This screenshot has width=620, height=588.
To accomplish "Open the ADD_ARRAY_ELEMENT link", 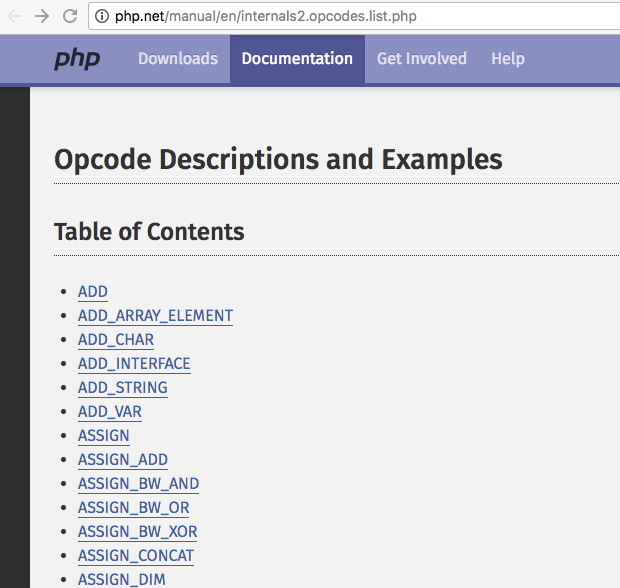I will click(155, 316).
